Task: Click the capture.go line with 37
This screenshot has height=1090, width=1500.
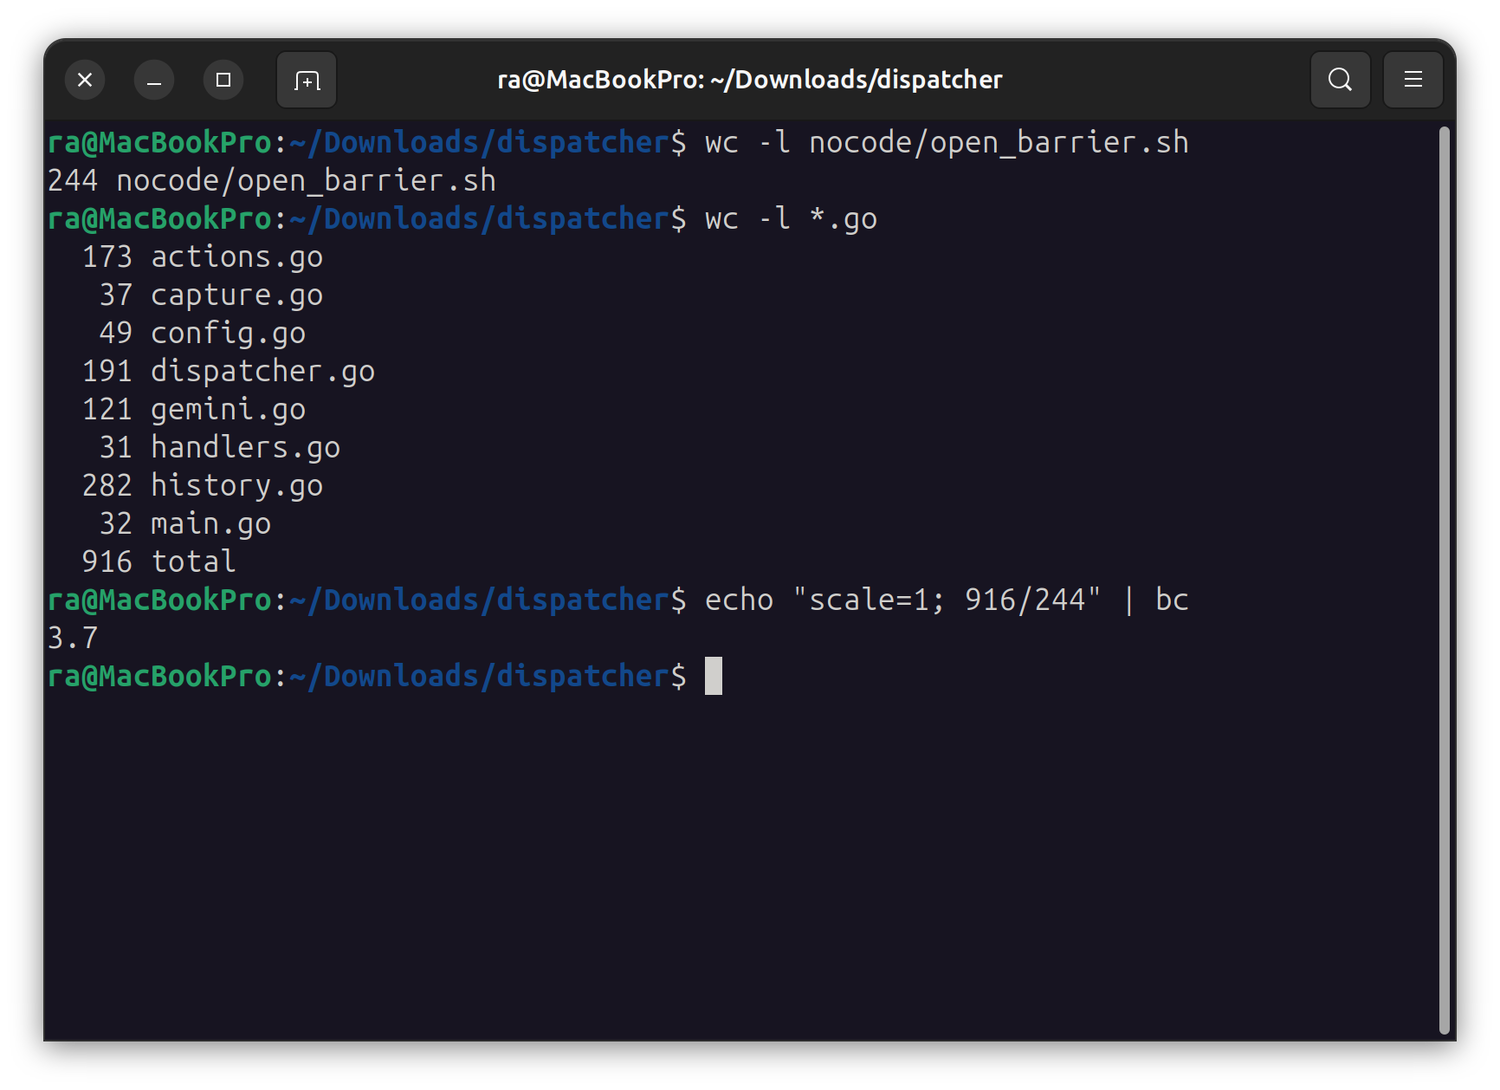Action: 211,295
